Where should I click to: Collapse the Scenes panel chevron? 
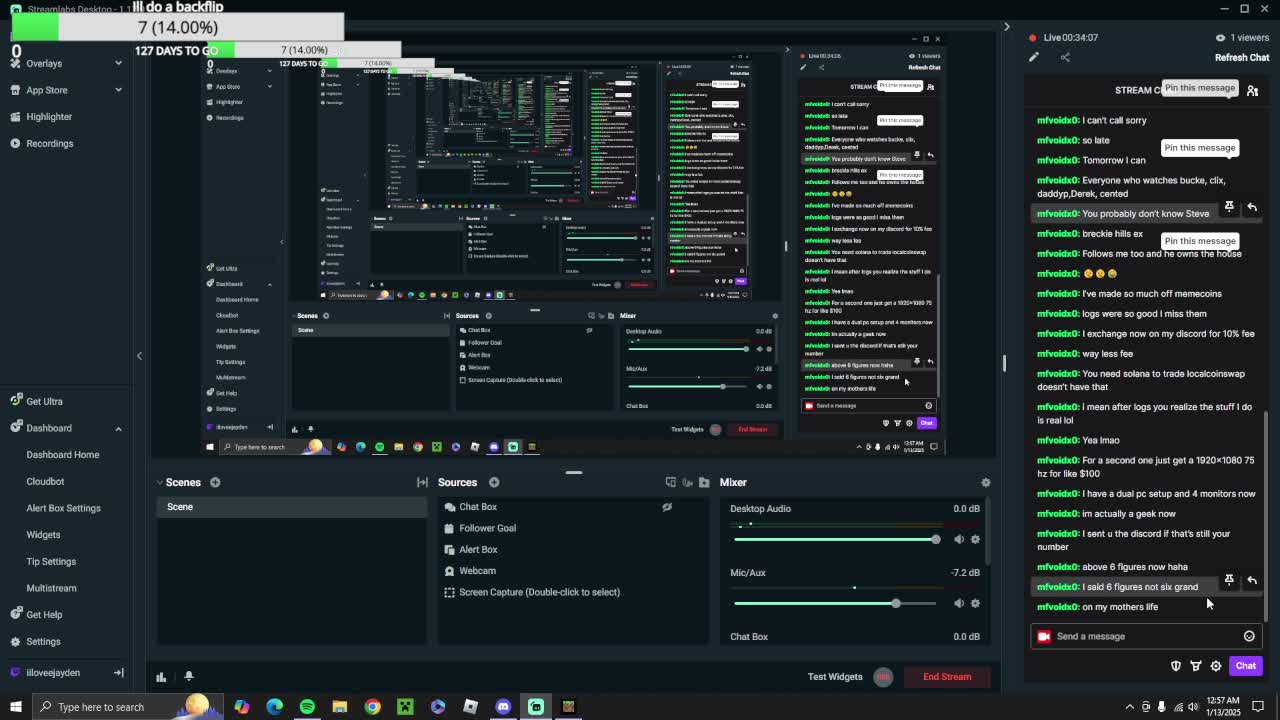click(x=160, y=482)
